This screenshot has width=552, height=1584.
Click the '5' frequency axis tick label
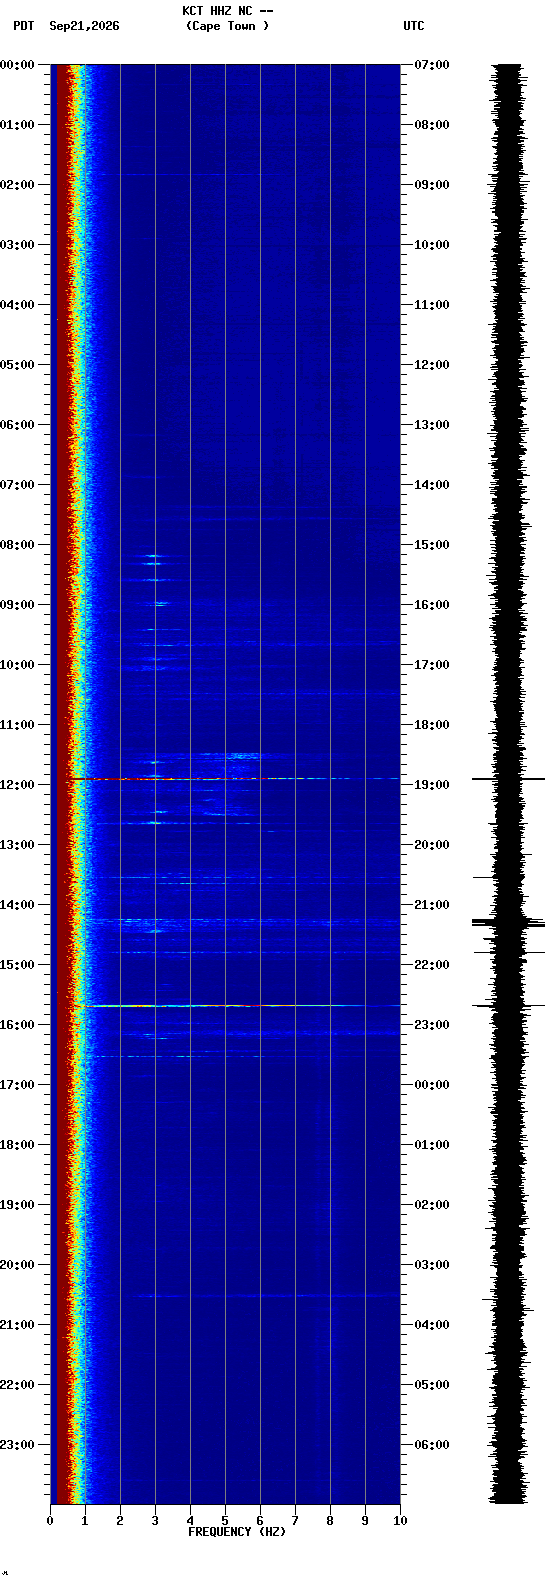225,1521
